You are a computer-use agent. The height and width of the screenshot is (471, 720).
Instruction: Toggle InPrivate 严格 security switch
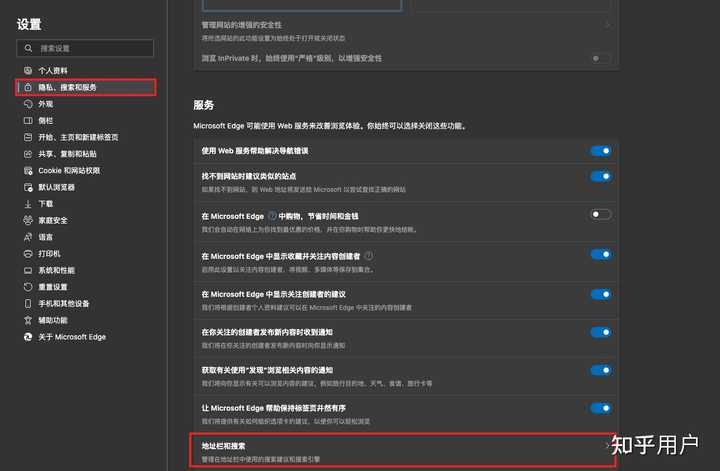(x=601, y=58)
